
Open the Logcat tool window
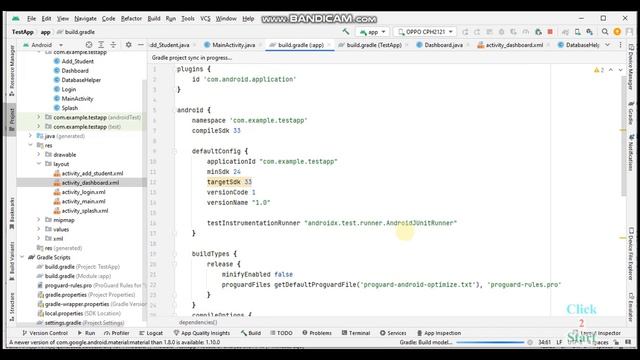[x=151, y=333]
